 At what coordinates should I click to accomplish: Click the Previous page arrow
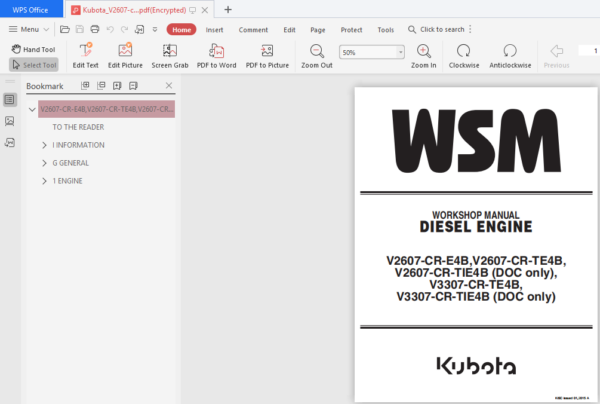(x=556, y=56)
